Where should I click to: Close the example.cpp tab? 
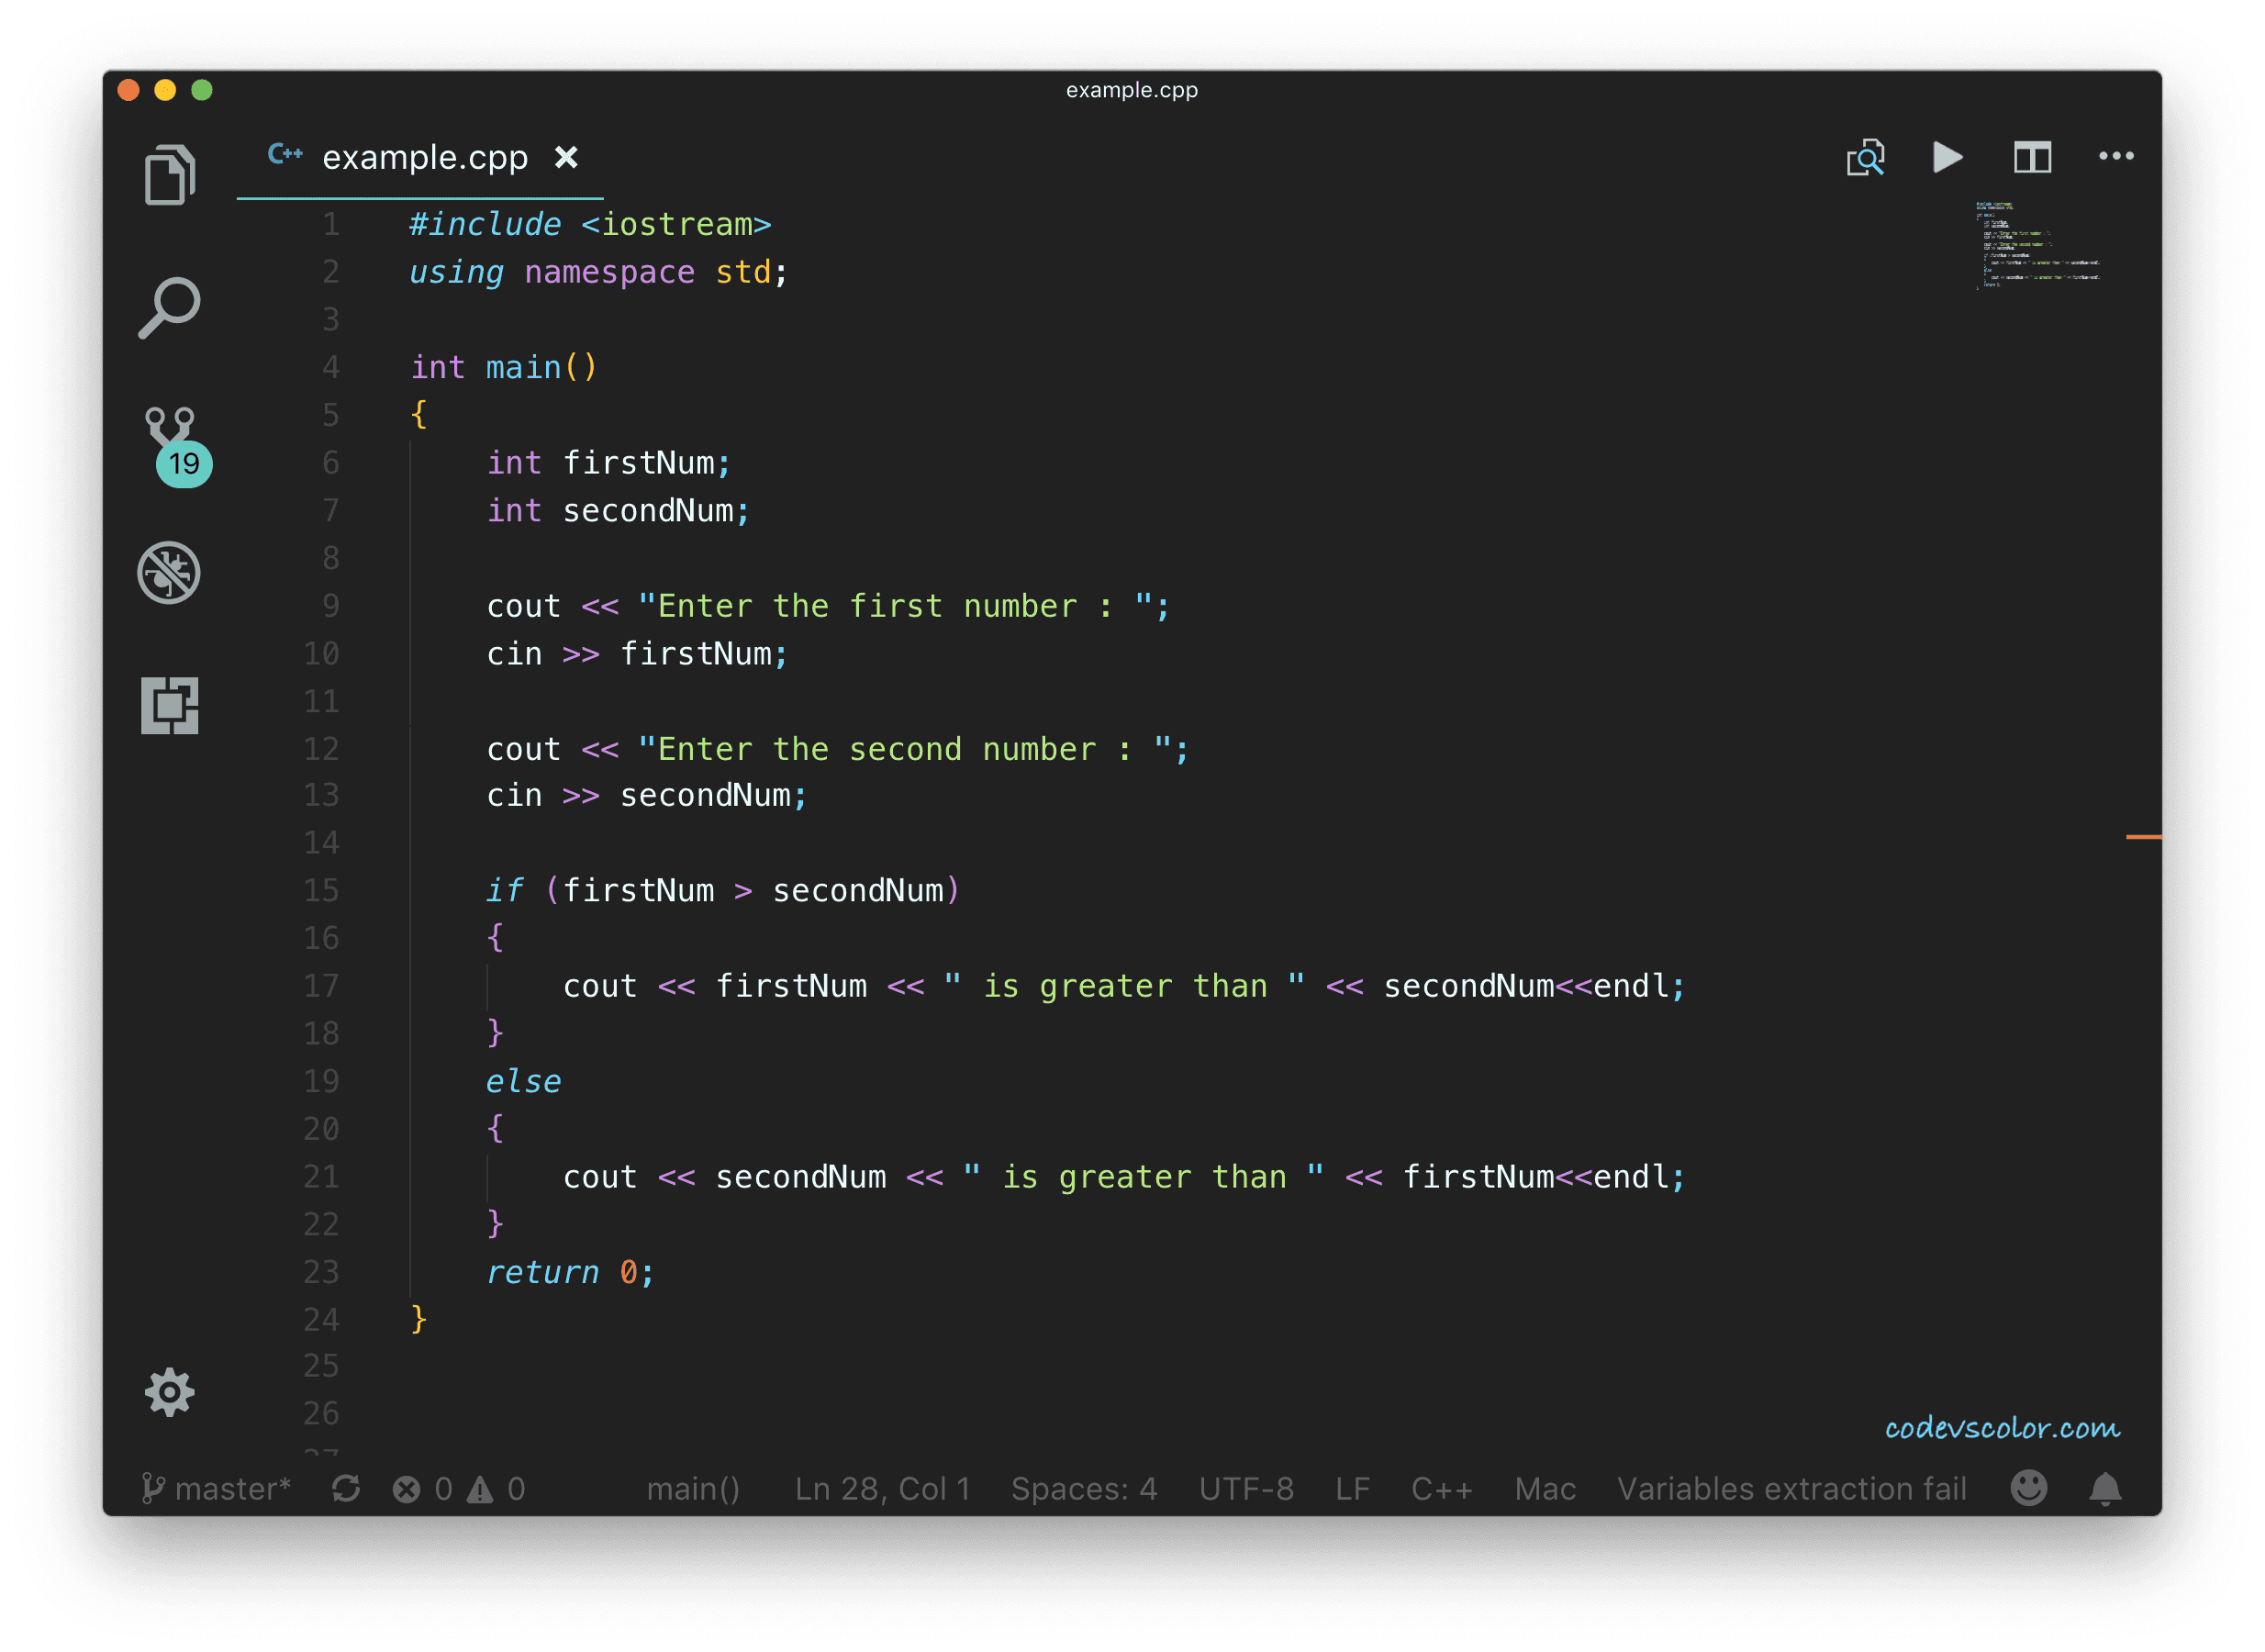pyautogui.click(x=566, y=157)
